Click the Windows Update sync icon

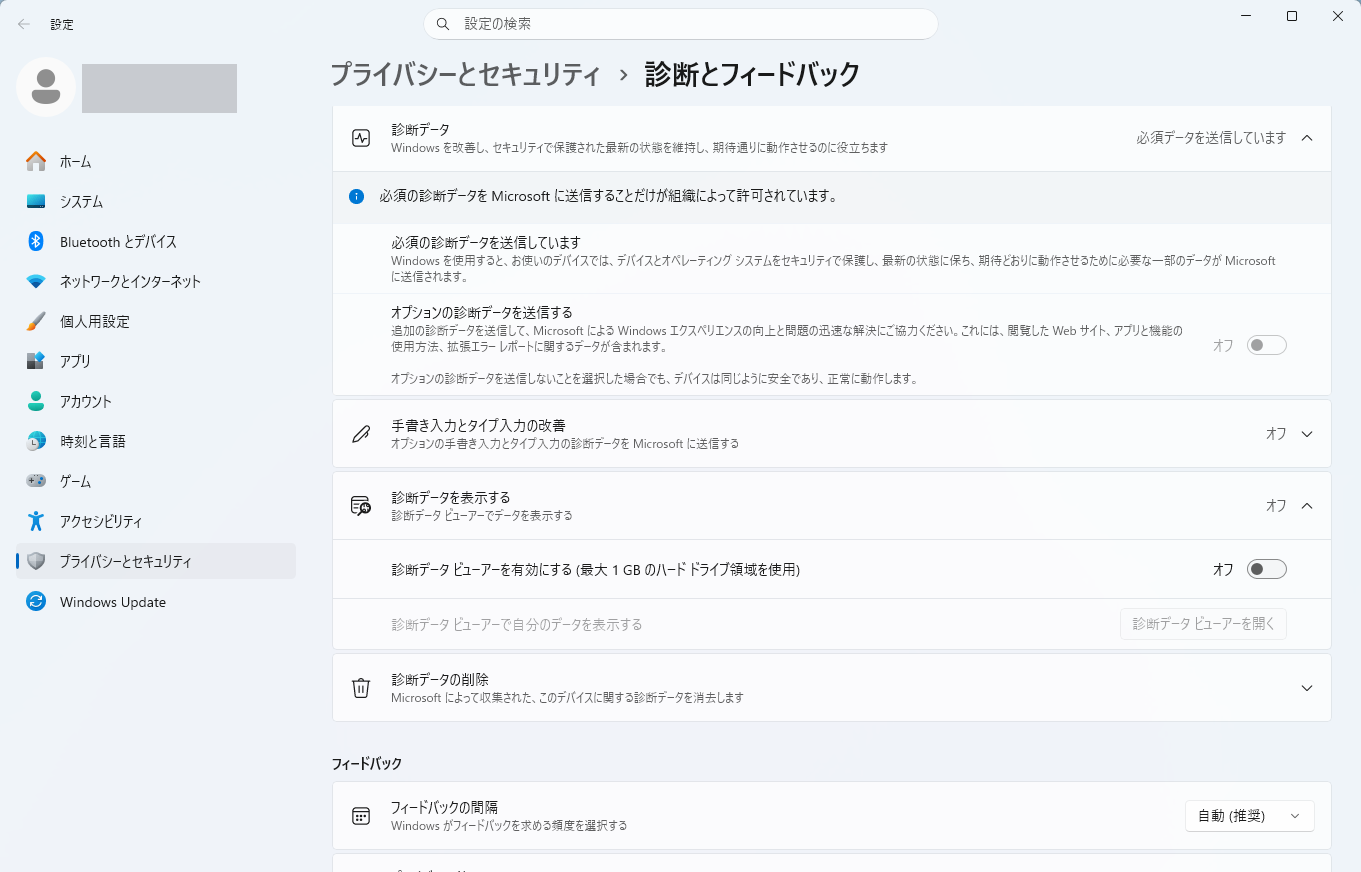coord(36,602)
